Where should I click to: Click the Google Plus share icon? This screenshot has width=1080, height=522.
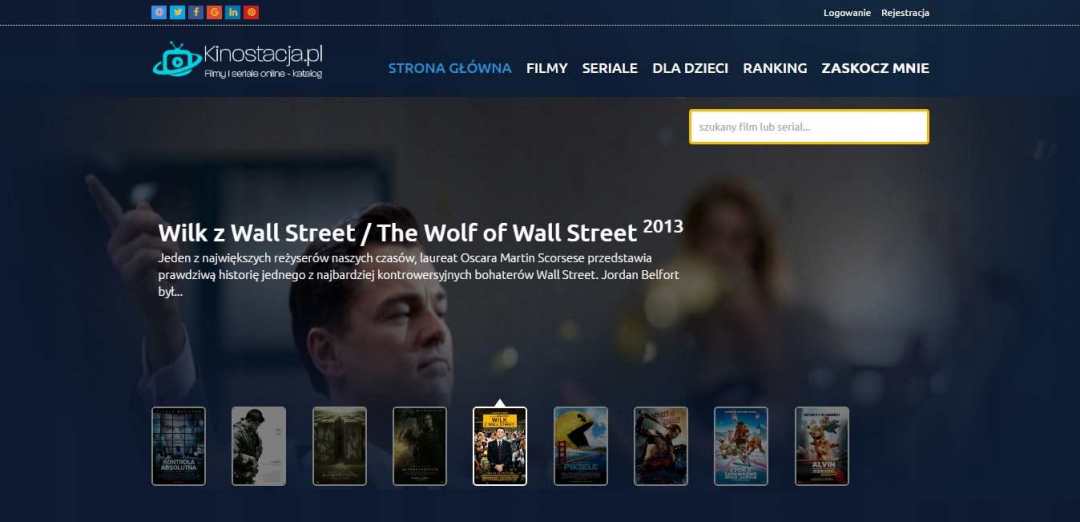214,12
